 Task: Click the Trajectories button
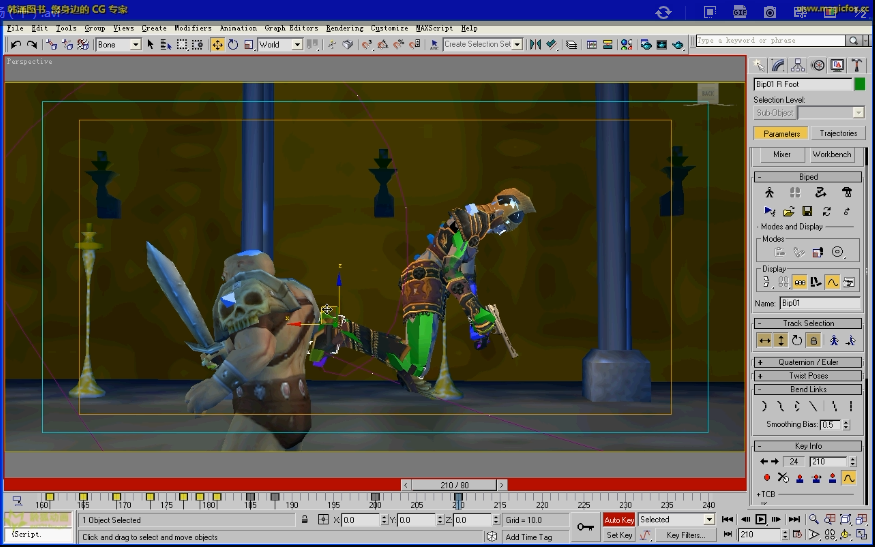pos(838,133)
